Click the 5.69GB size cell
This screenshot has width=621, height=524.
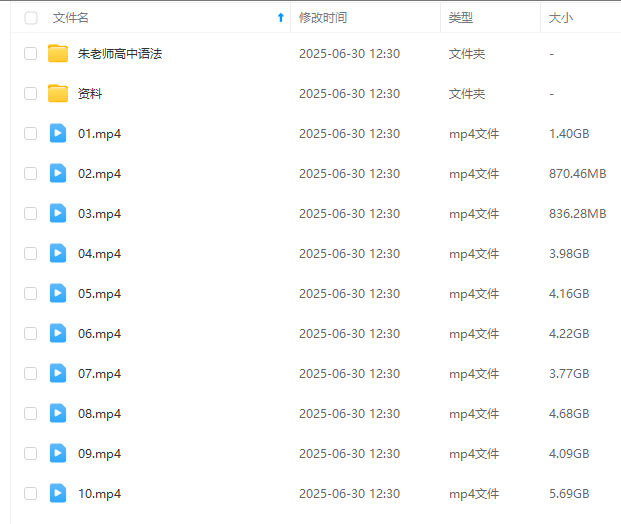(569, 494)
